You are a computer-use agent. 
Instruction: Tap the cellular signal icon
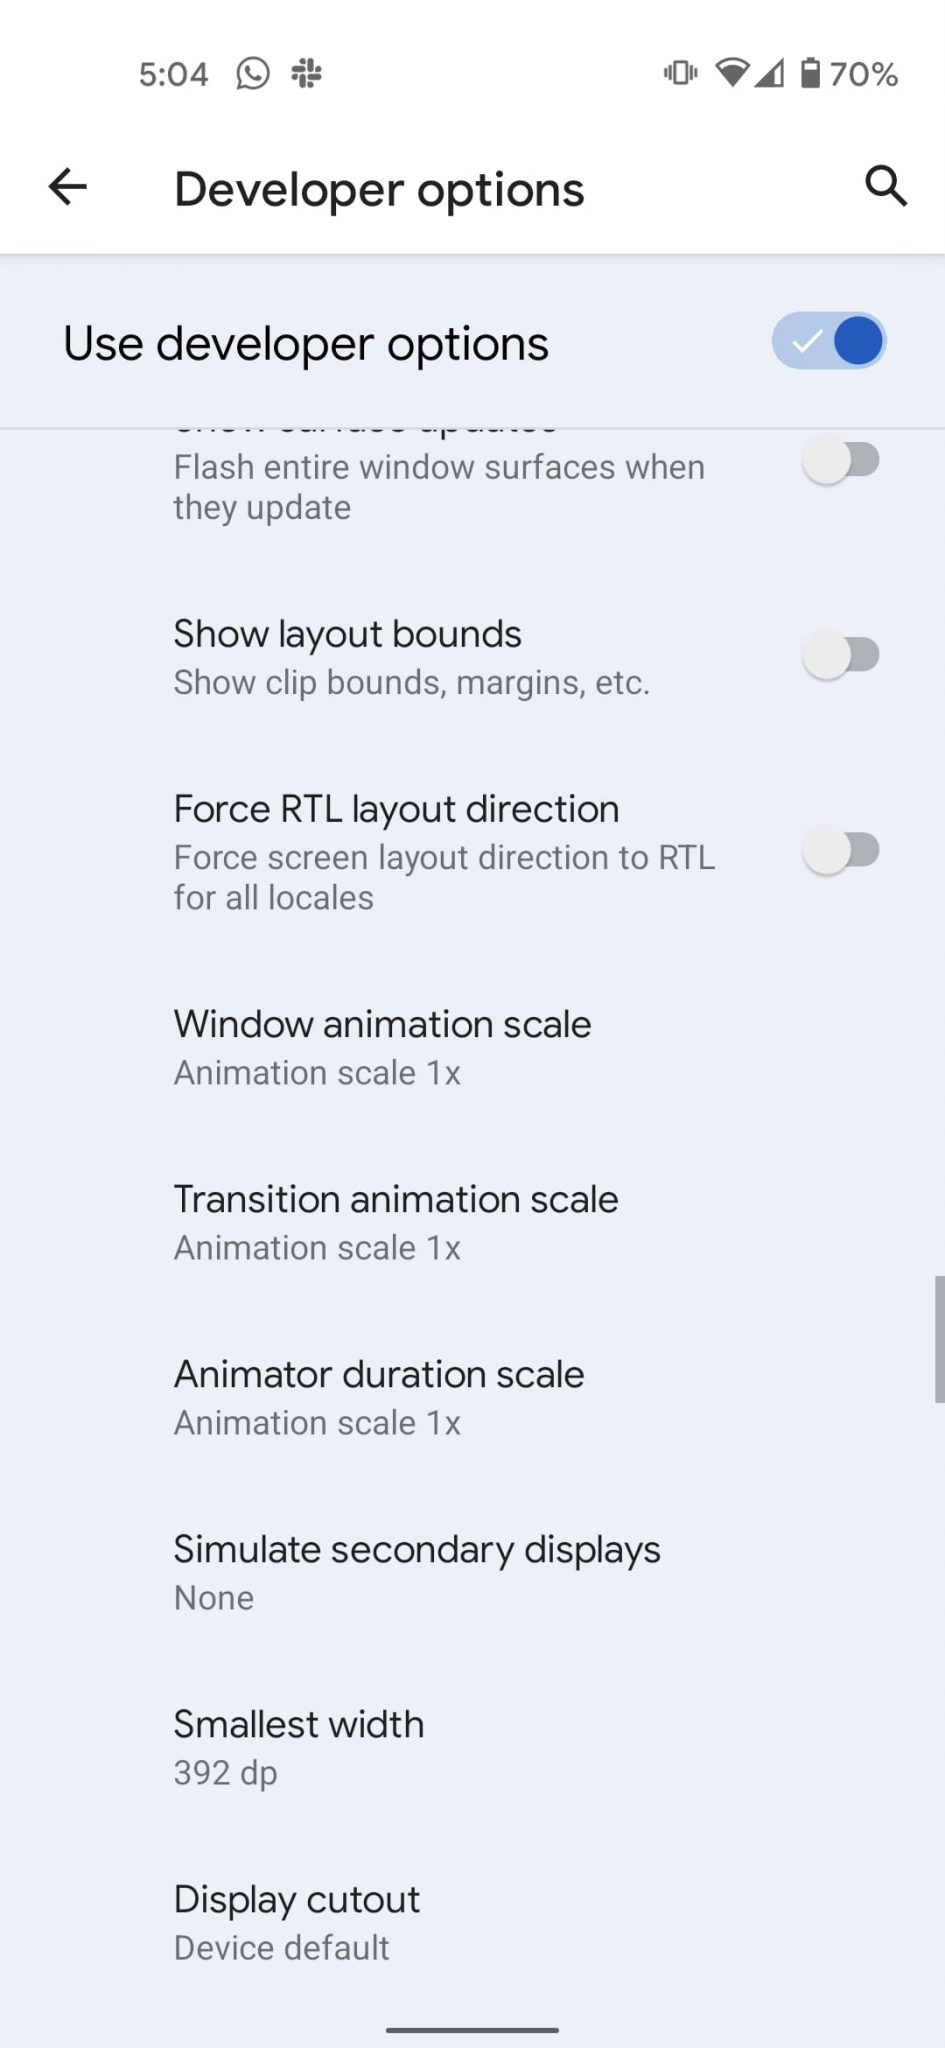[769, 73]
